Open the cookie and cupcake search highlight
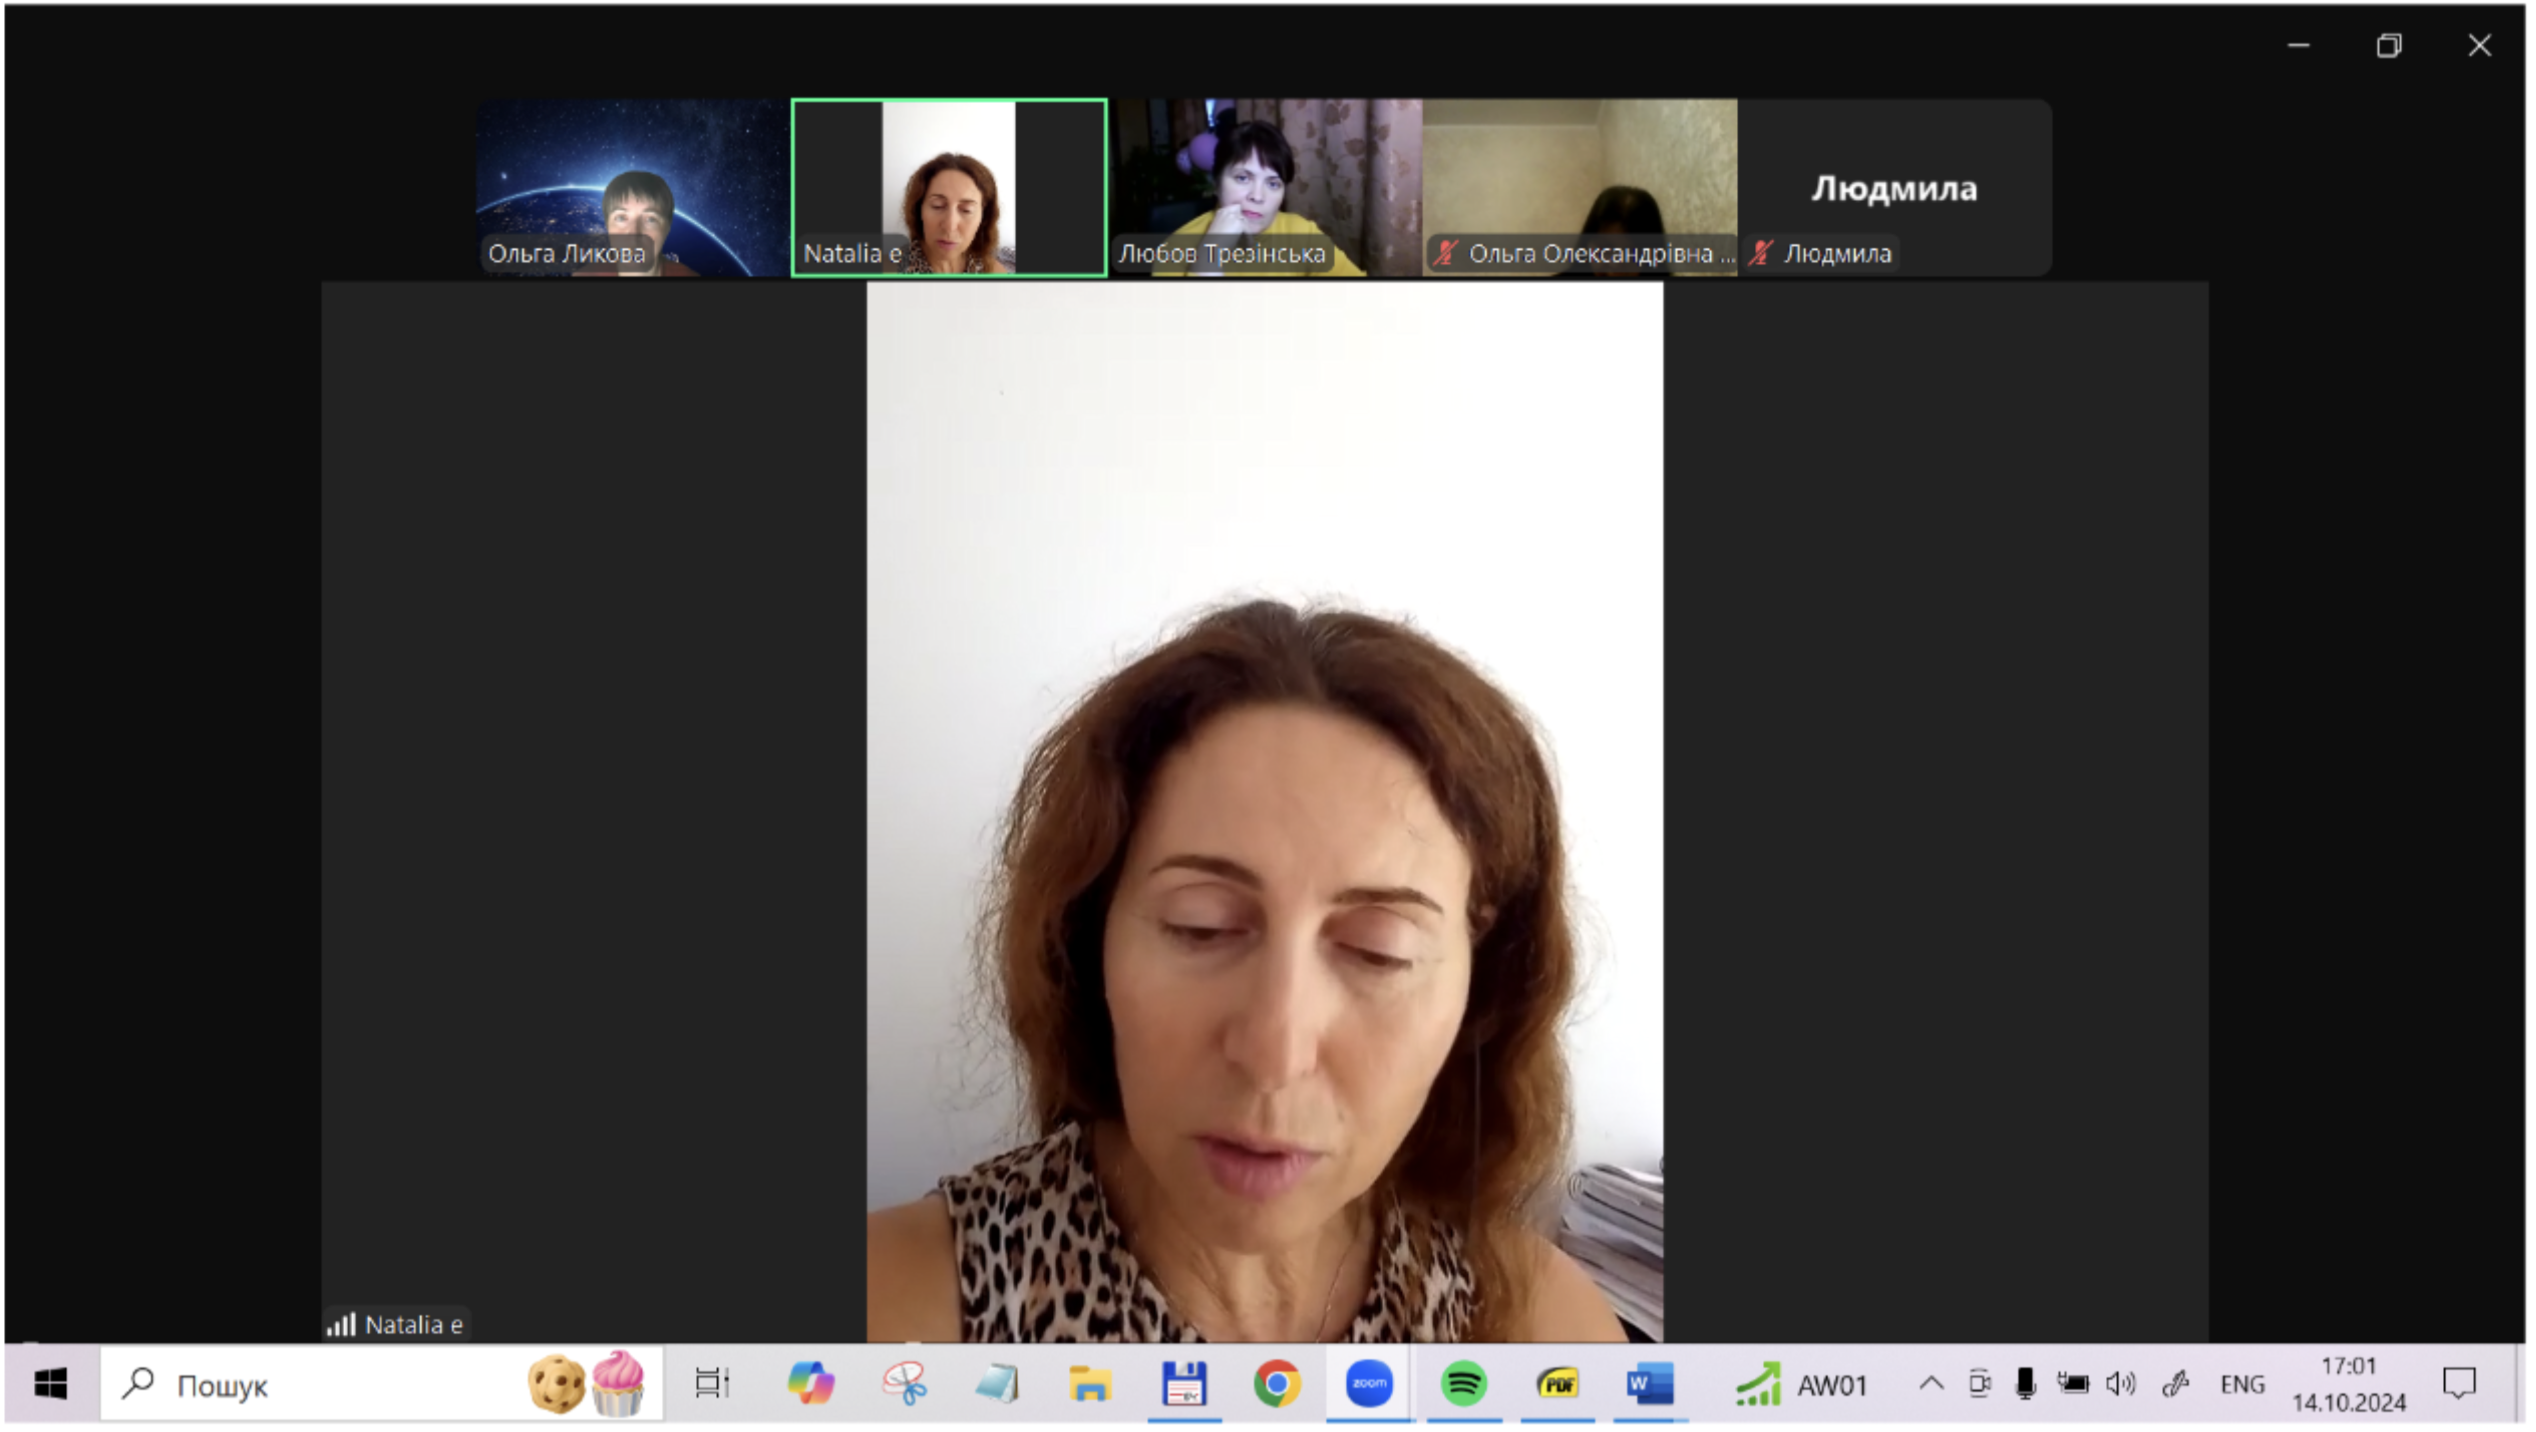Screen dimensions: 2536x1432 586,1384
